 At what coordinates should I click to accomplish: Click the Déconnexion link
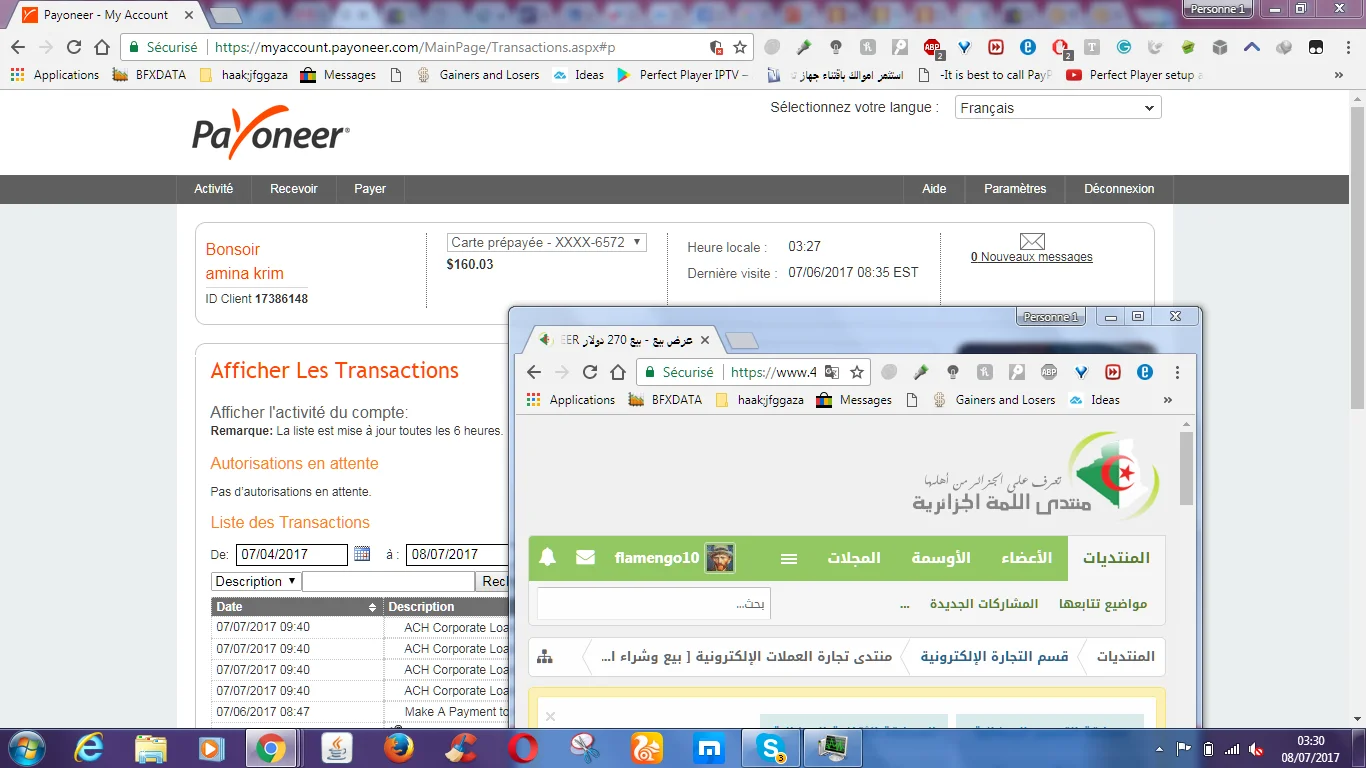tap(1119, 189)
